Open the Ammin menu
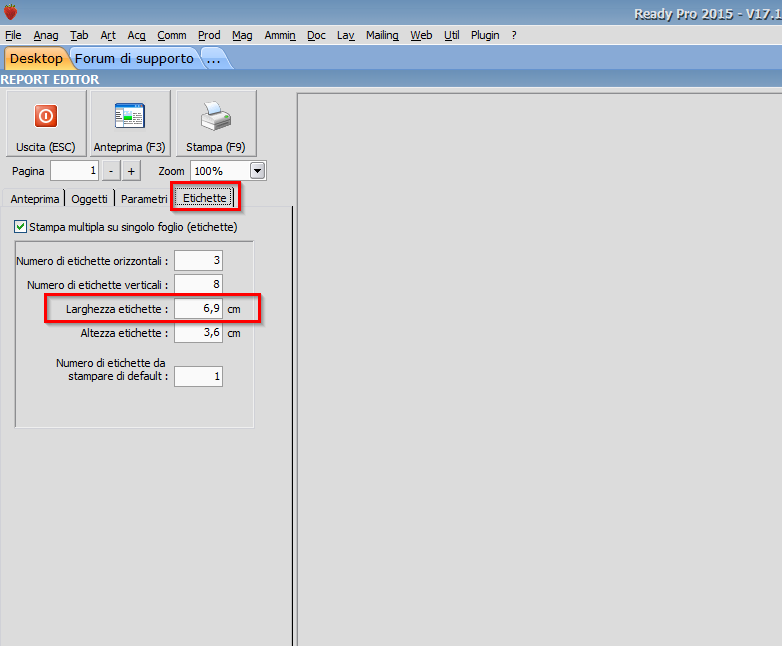The image size is (782, 646). coord(280,35)
